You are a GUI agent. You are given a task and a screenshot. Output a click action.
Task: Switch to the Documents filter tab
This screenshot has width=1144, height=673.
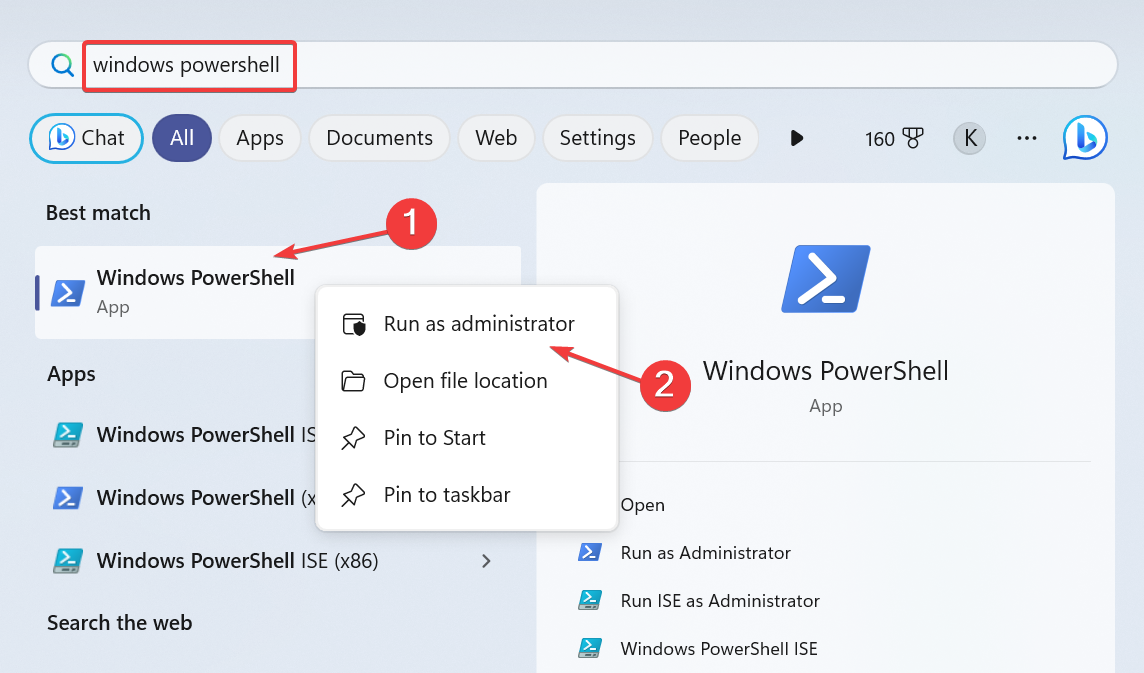(x=379, y=138)
